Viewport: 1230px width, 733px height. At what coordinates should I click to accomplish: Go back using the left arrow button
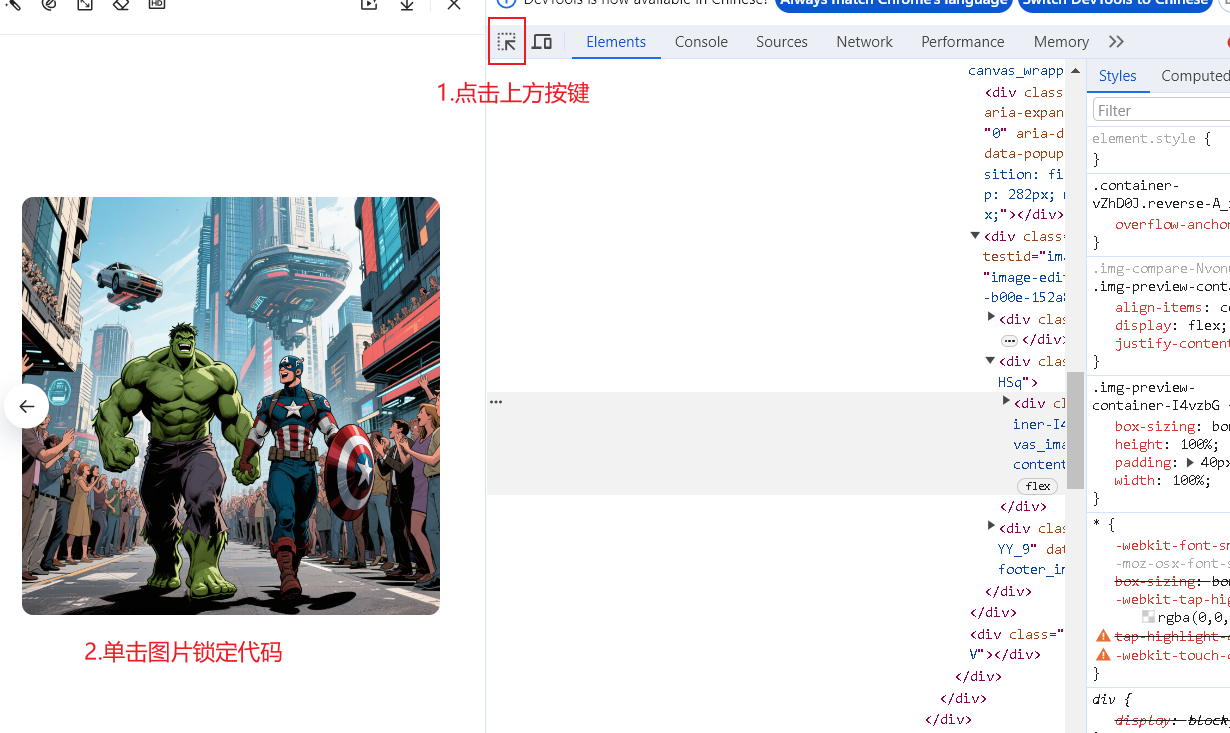27,406
